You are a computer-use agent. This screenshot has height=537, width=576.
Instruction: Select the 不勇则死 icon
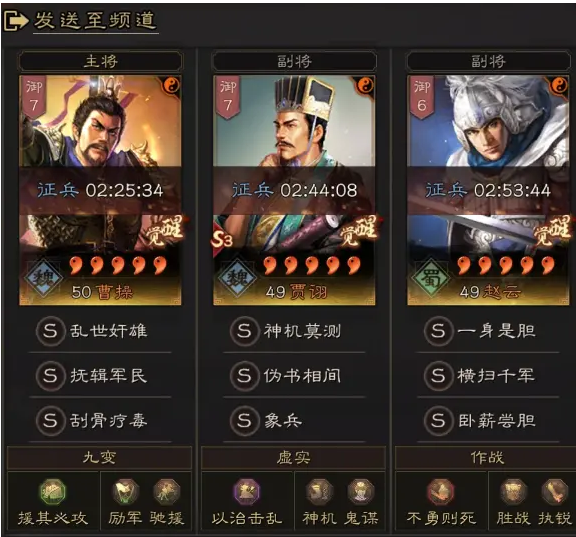(441, 492)
